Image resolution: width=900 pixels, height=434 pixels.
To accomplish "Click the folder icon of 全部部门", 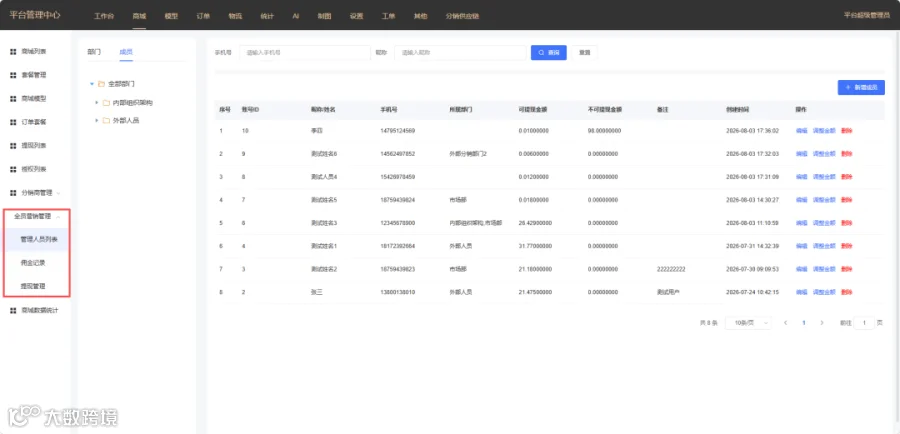I will (x=101, y=84).
